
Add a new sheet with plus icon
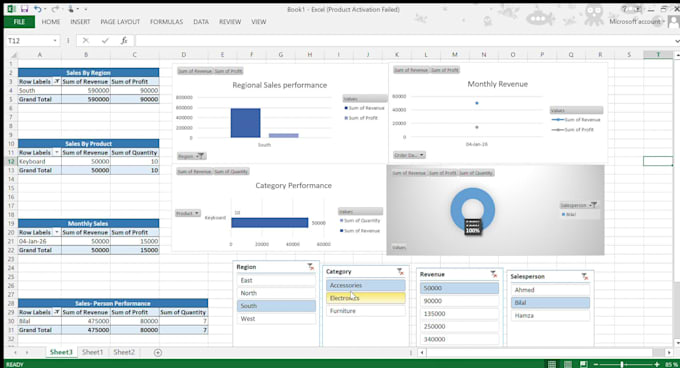pos(158,352)
